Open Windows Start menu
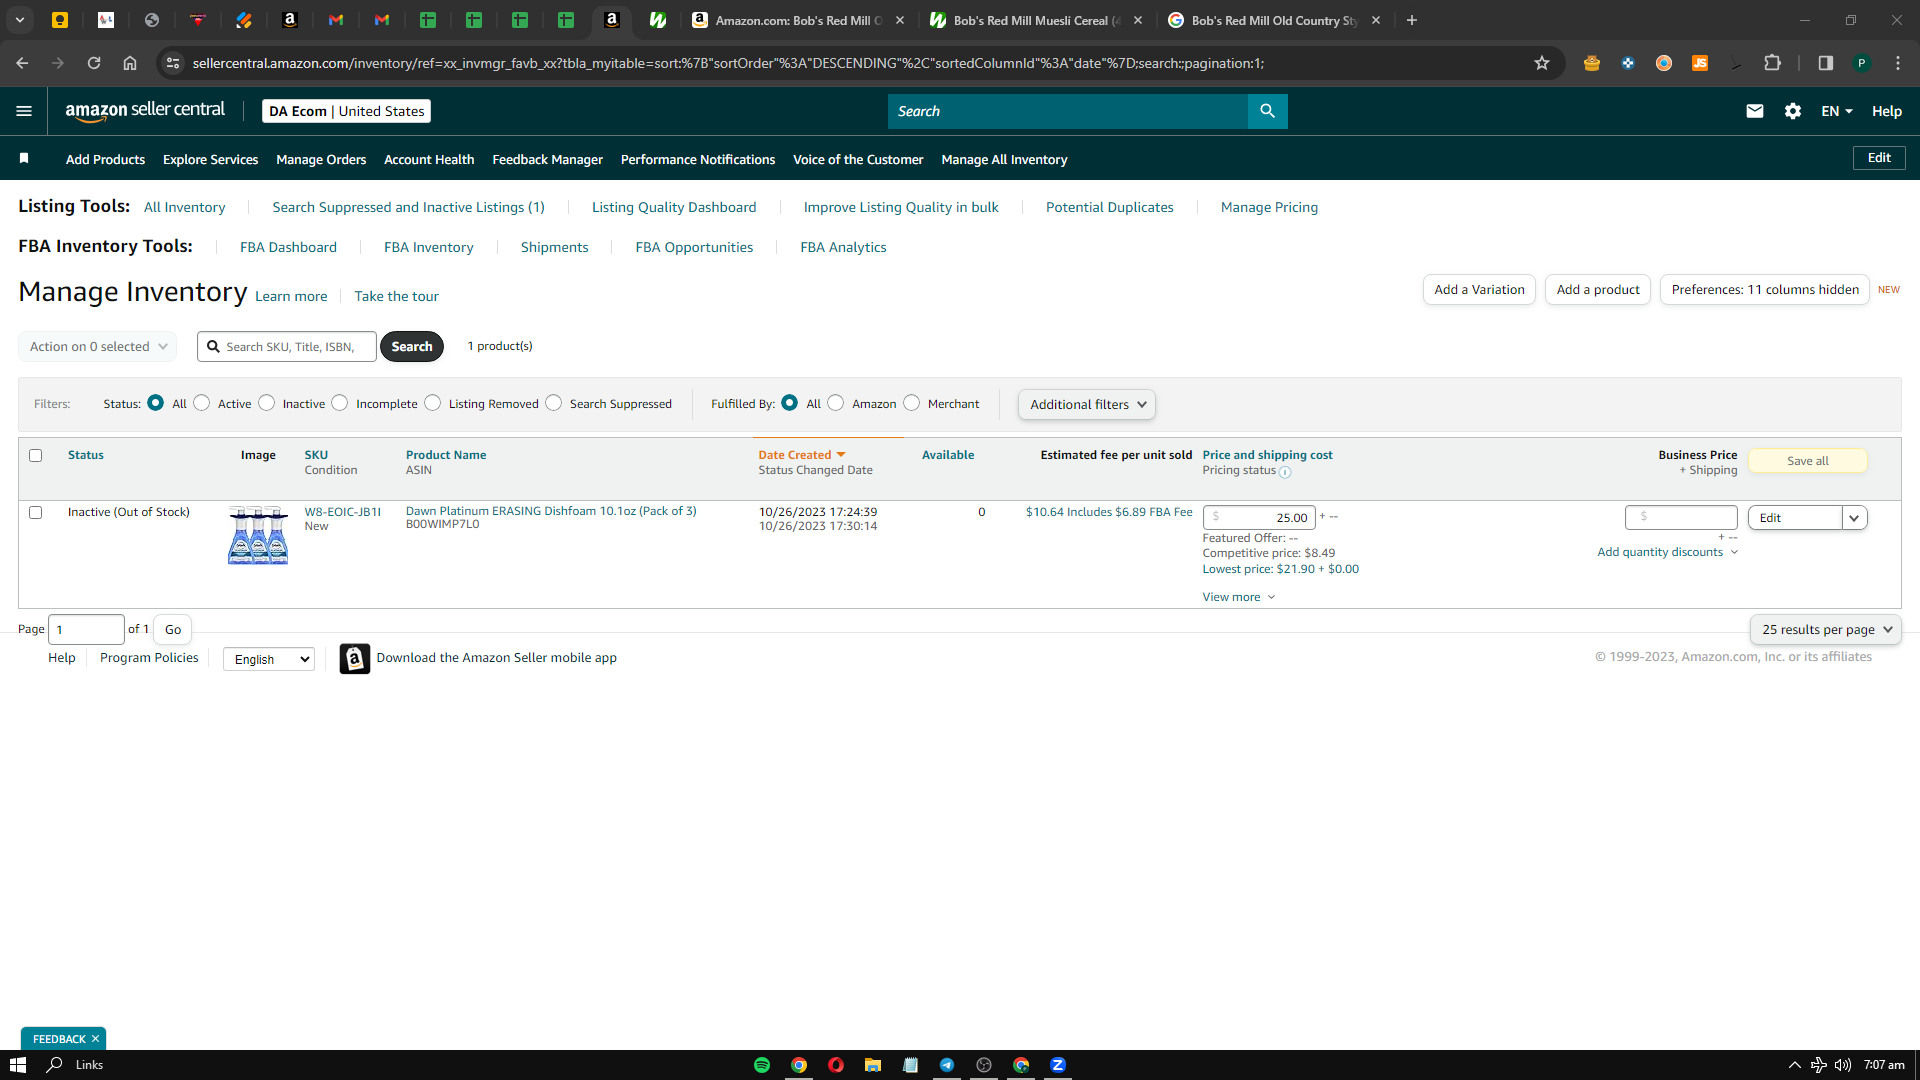 click(18, 1065)
